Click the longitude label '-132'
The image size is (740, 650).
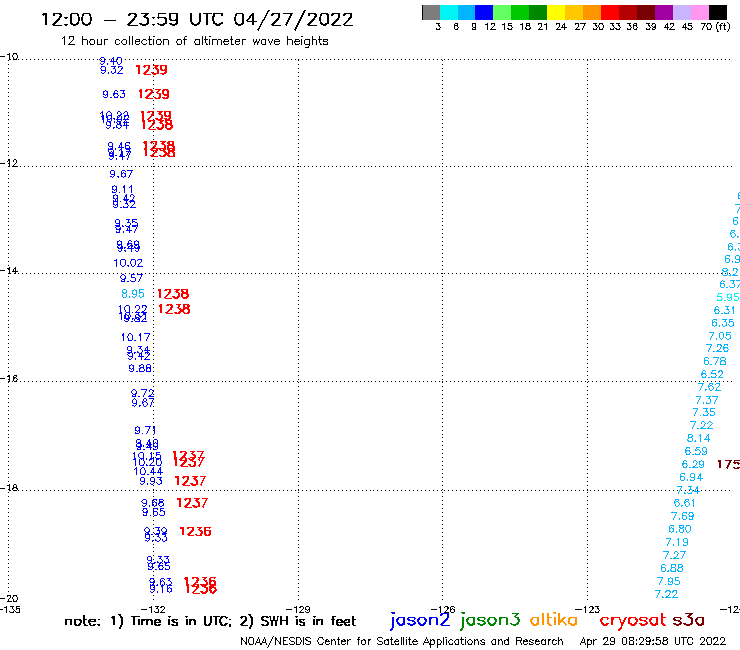(x=153, y=609)
